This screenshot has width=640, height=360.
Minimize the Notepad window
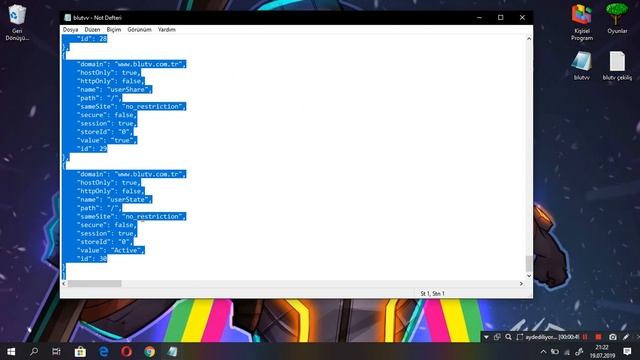pos(479,18)
